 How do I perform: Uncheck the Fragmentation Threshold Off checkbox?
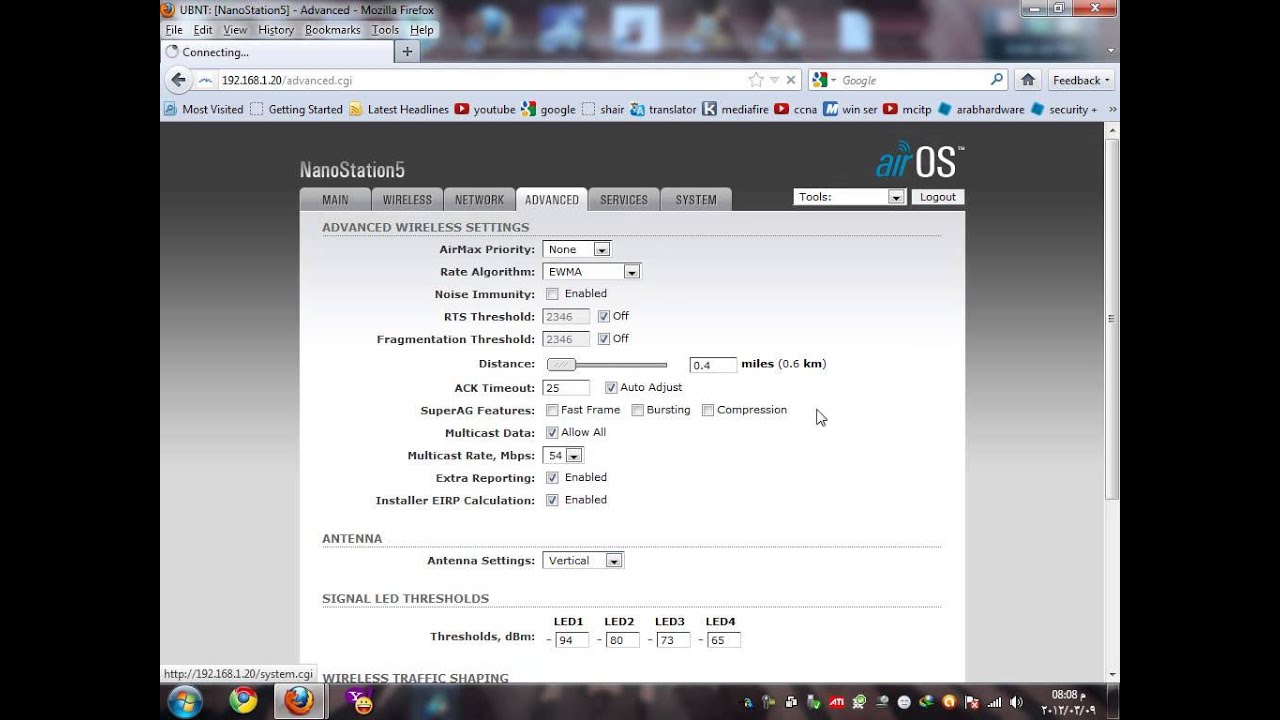[603, 339]
